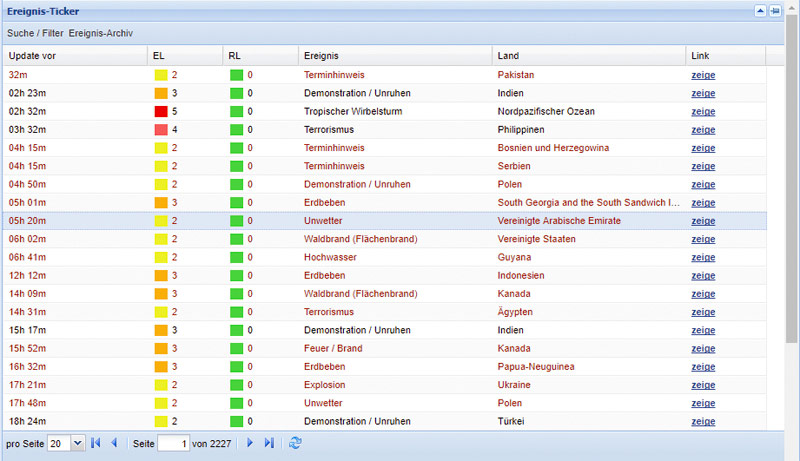Go to previous page arrow

[114, 443]
